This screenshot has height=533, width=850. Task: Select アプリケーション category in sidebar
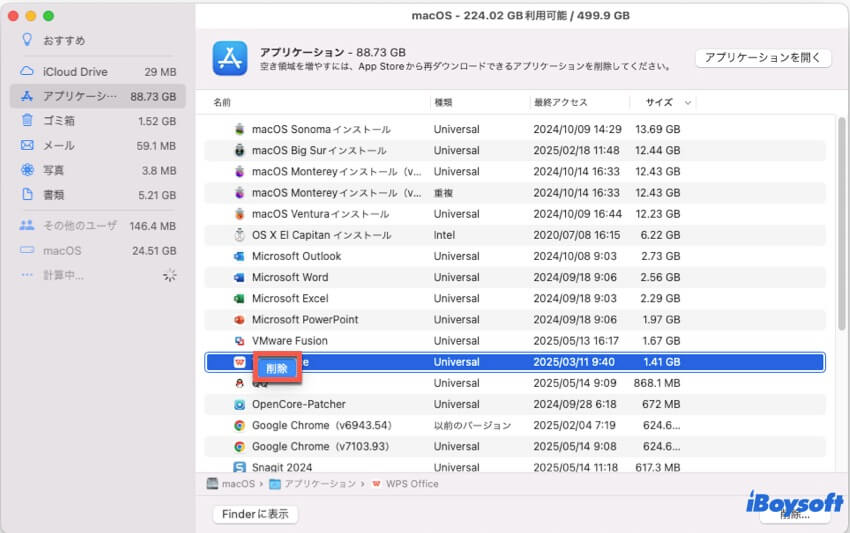[98, 96]
